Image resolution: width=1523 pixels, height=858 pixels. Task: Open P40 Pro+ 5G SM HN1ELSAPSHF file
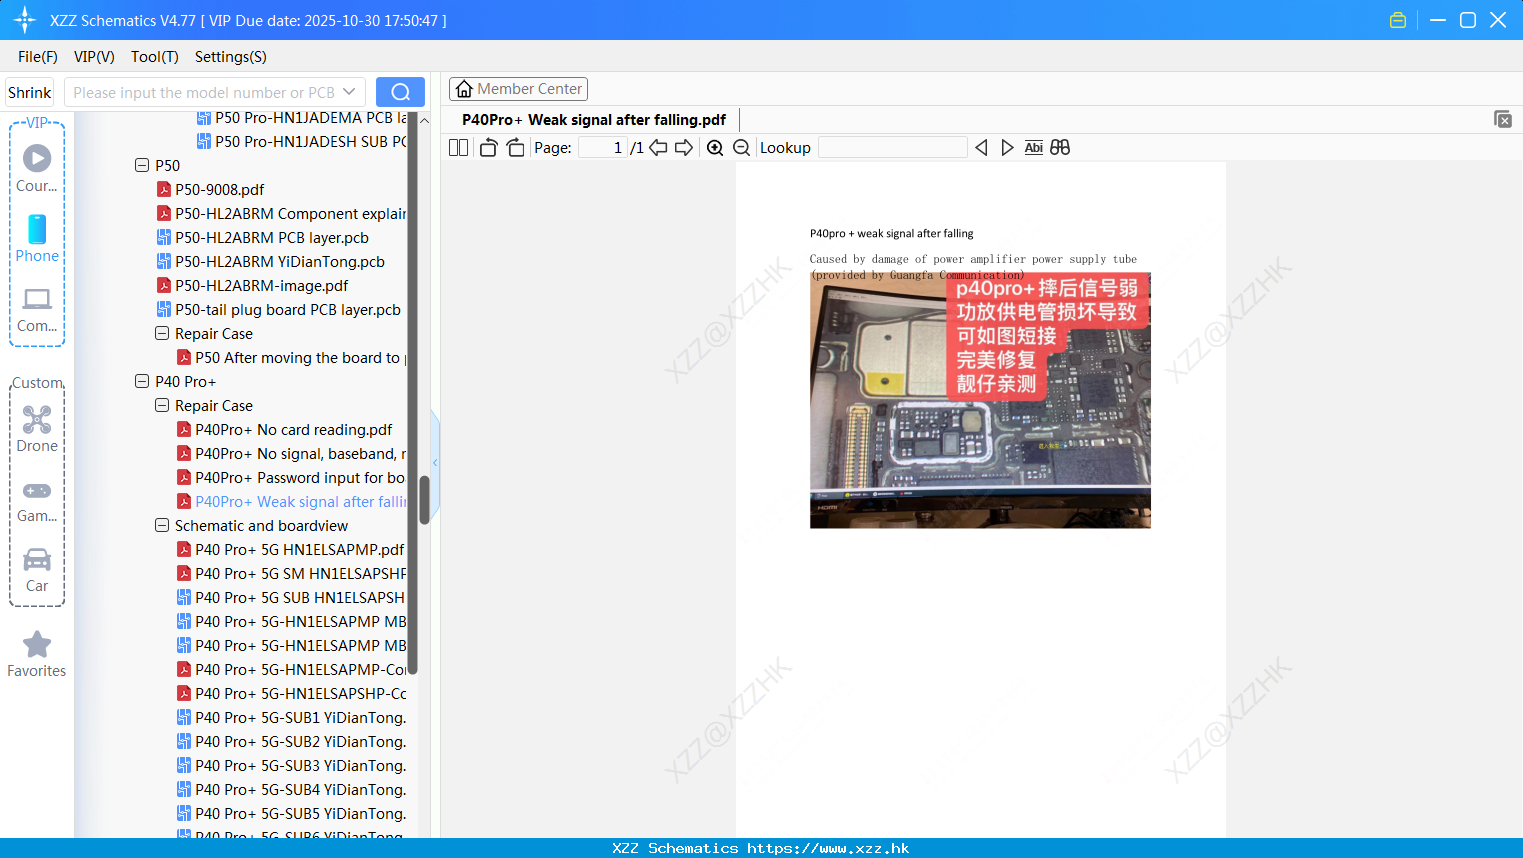click(x=292, y=573)
